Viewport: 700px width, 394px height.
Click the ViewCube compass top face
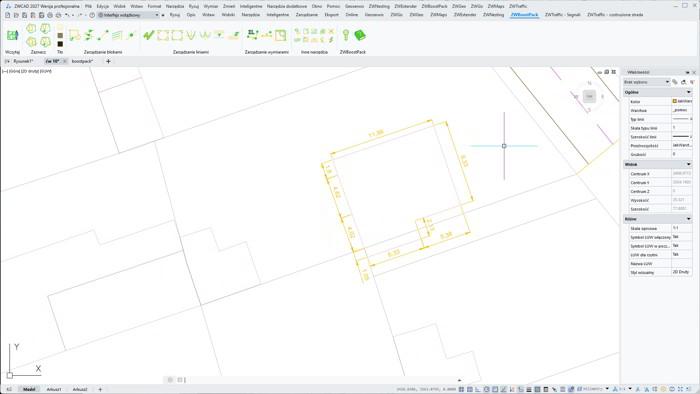pyautogui.click(x=589, y=96)
